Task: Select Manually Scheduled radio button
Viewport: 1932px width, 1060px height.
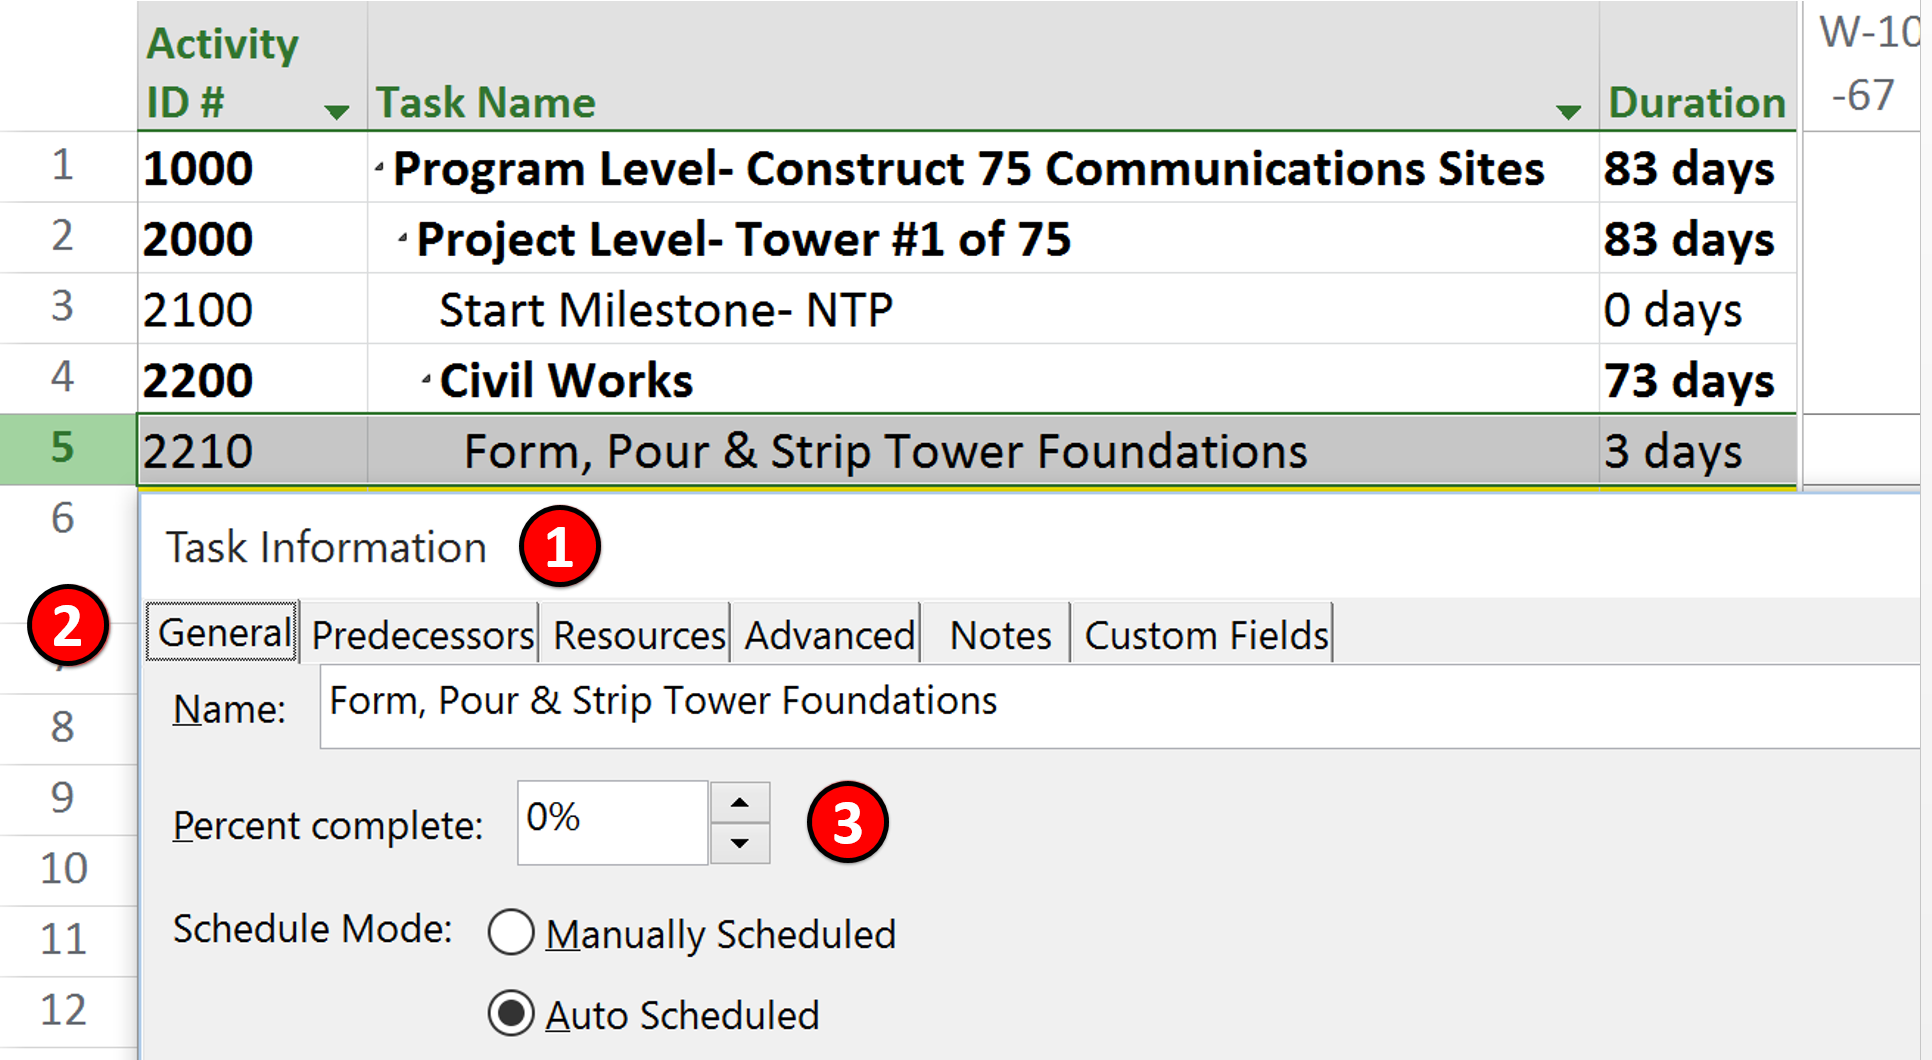Action: (x=511, y=932)
